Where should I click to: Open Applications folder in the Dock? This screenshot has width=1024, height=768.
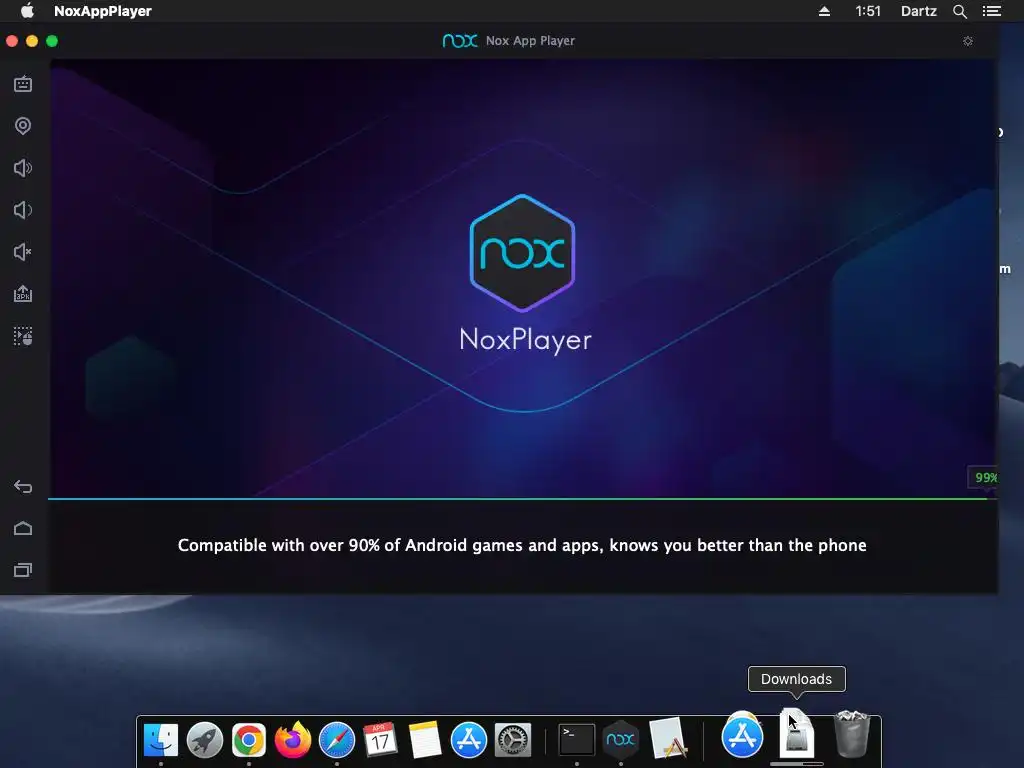click(x=742, y=735)
